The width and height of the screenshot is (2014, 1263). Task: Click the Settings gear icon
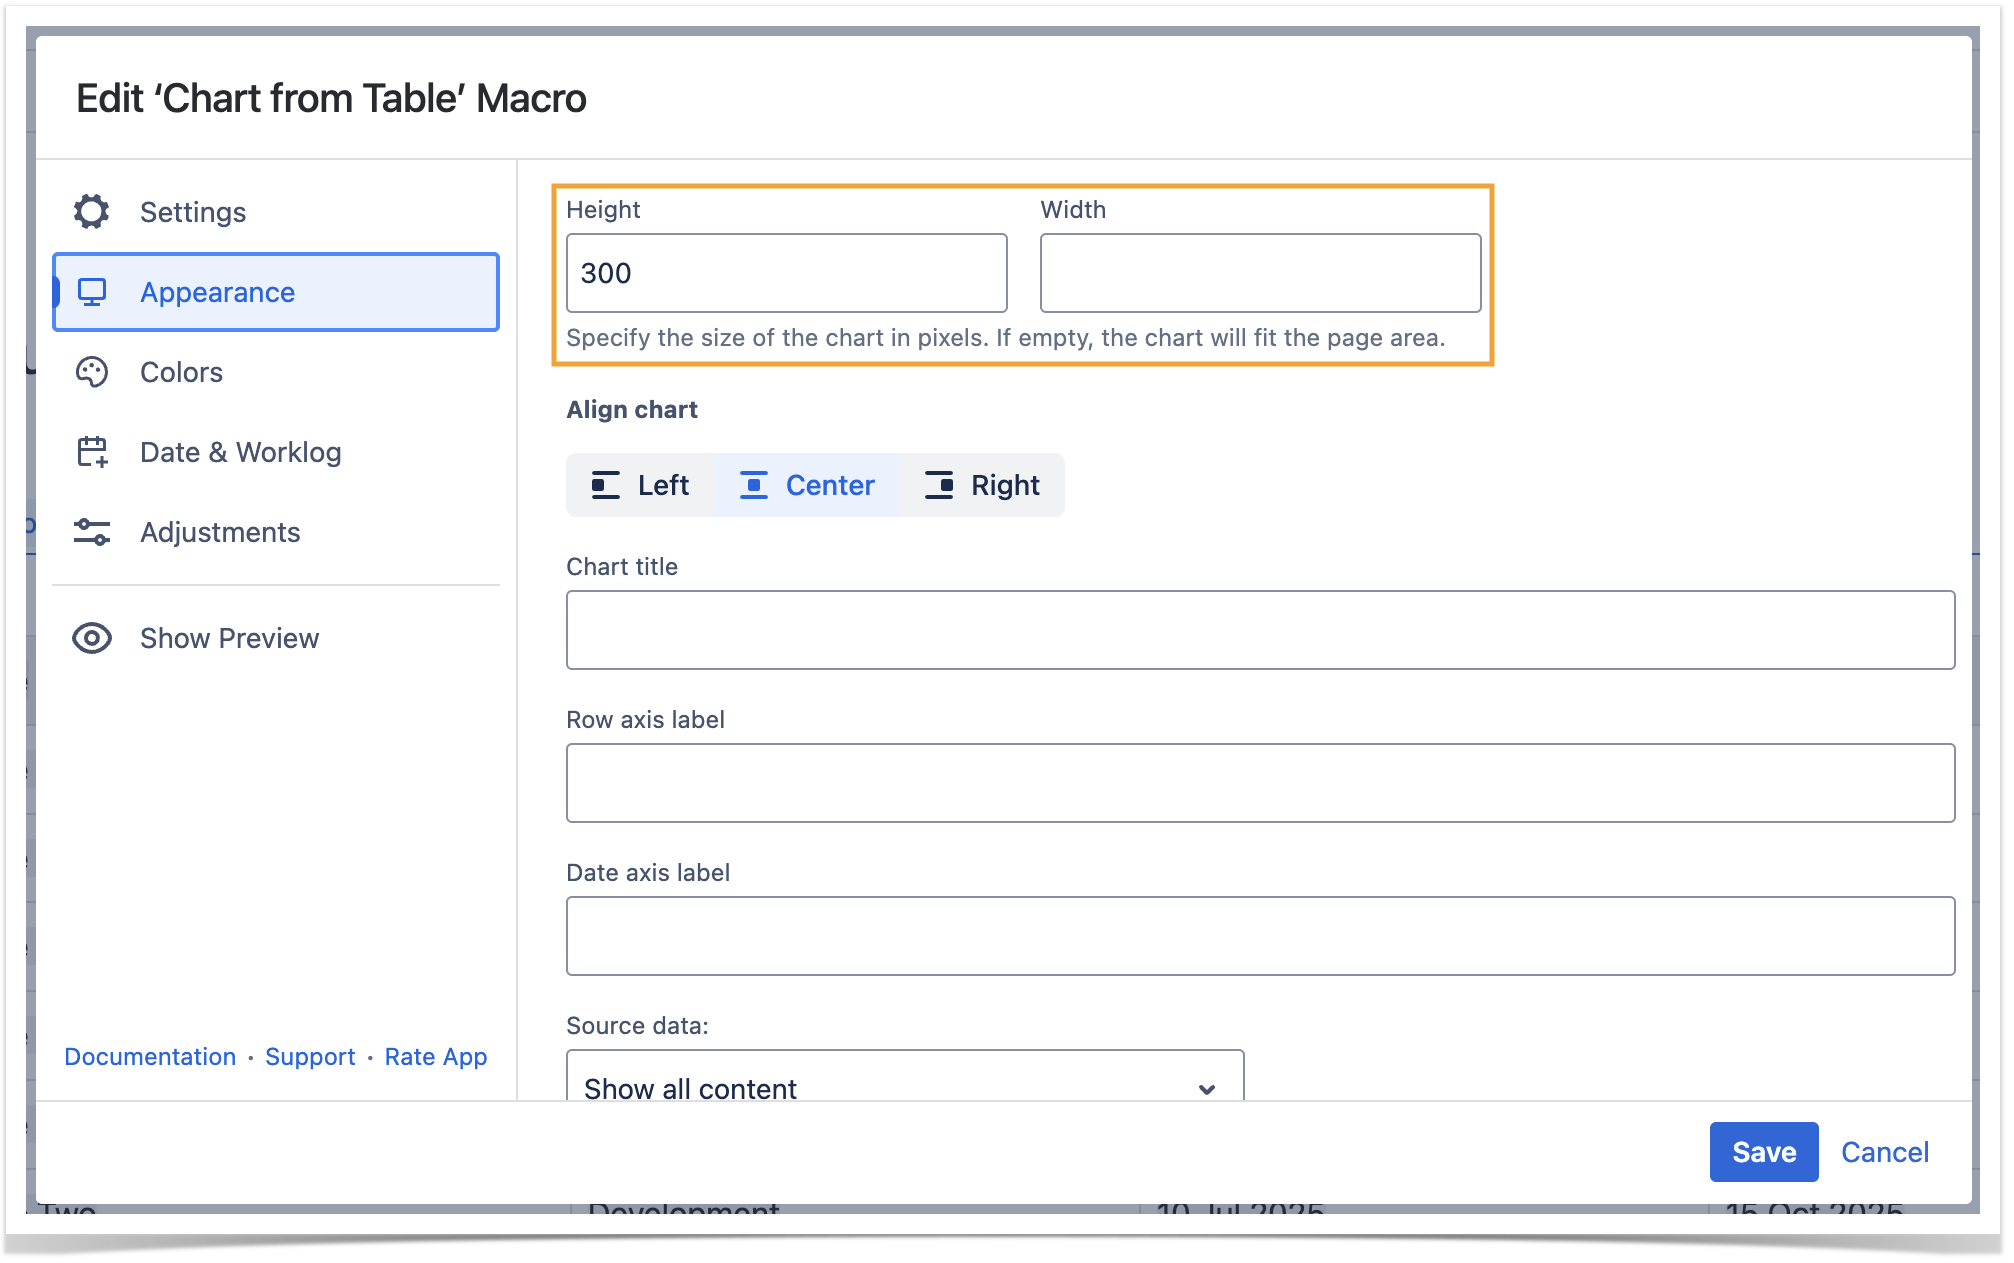91,211
